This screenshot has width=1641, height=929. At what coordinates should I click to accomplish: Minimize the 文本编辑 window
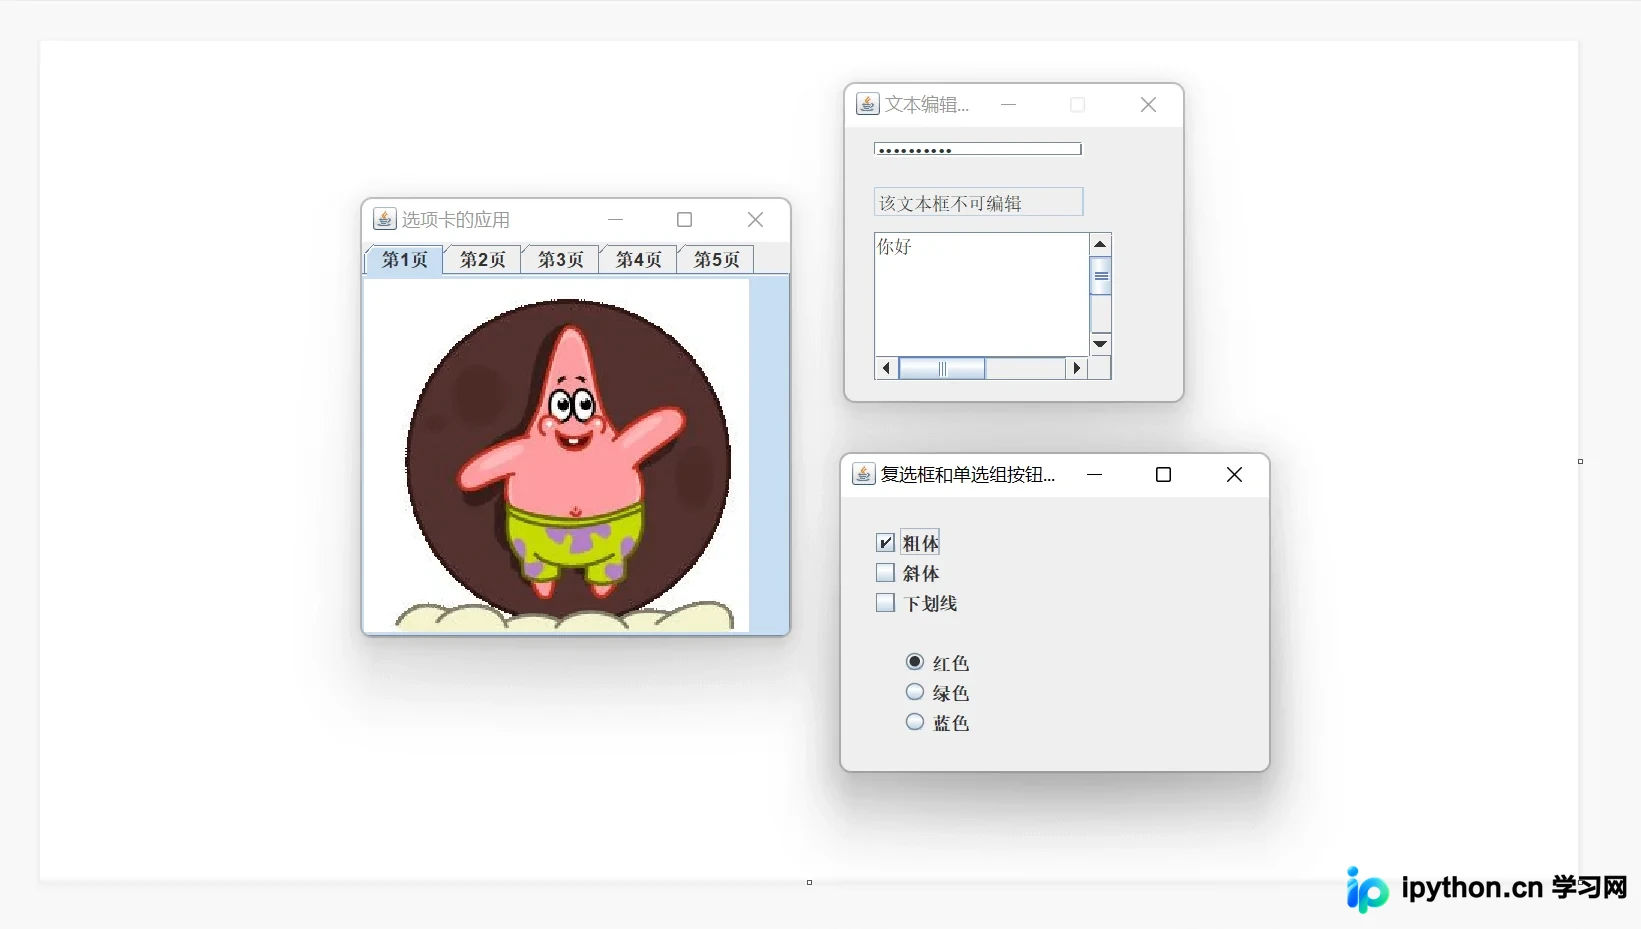point(1008,104)
